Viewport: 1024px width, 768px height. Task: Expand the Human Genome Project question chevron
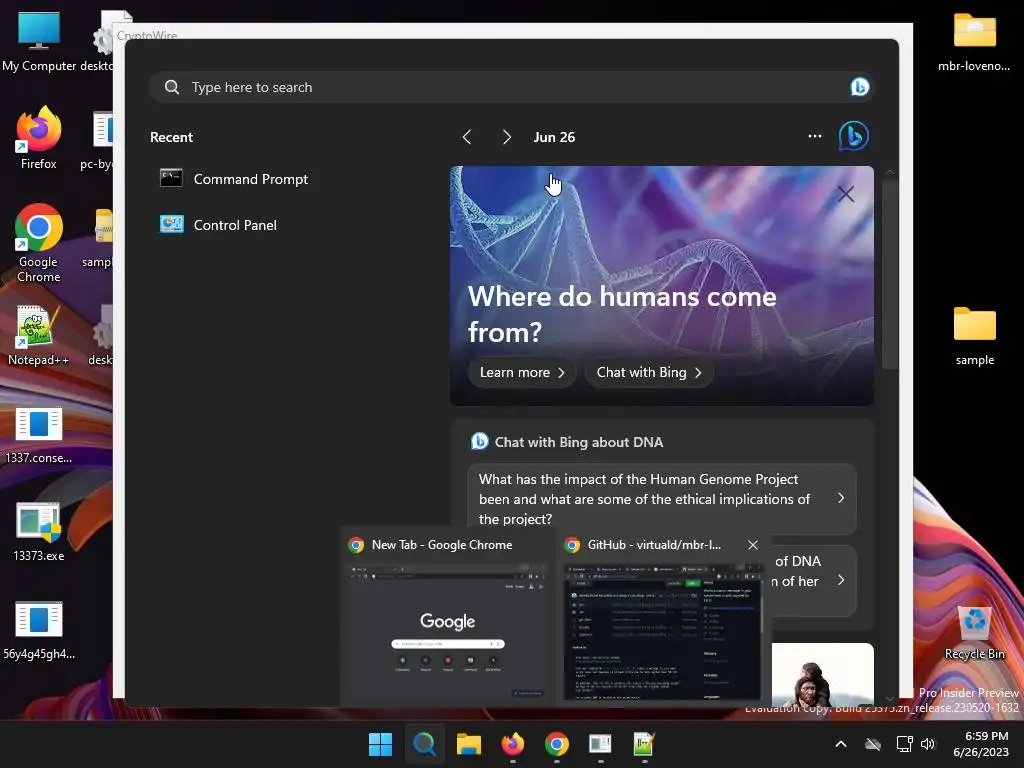pos(840,498)
